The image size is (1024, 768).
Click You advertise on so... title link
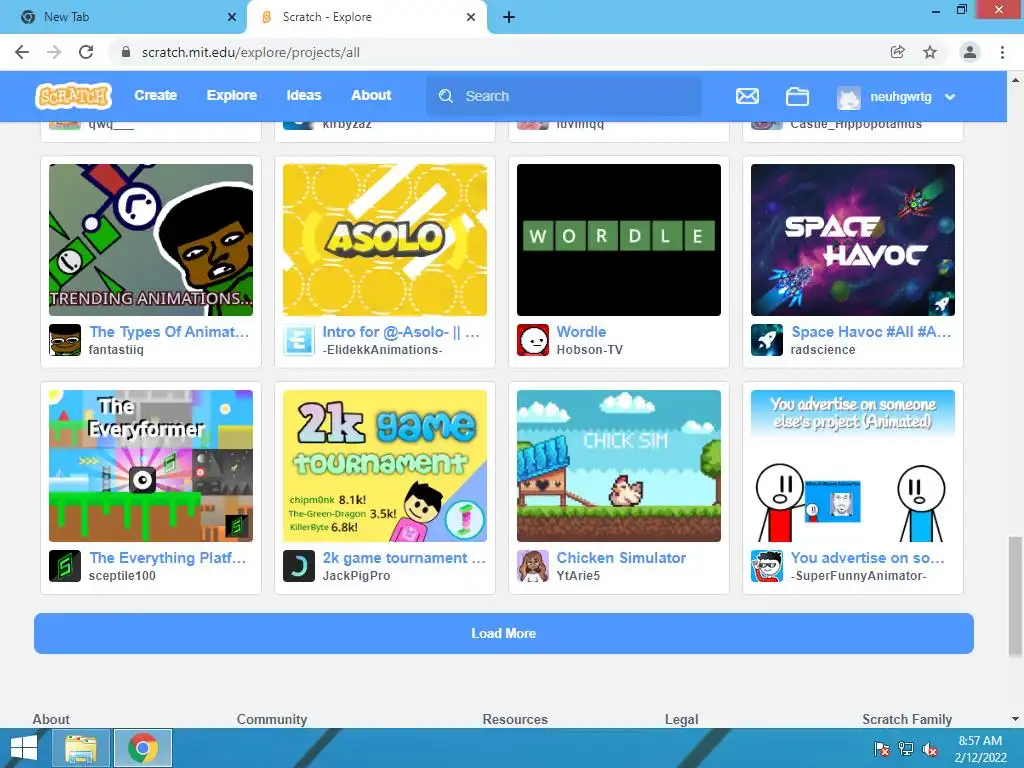867,558
